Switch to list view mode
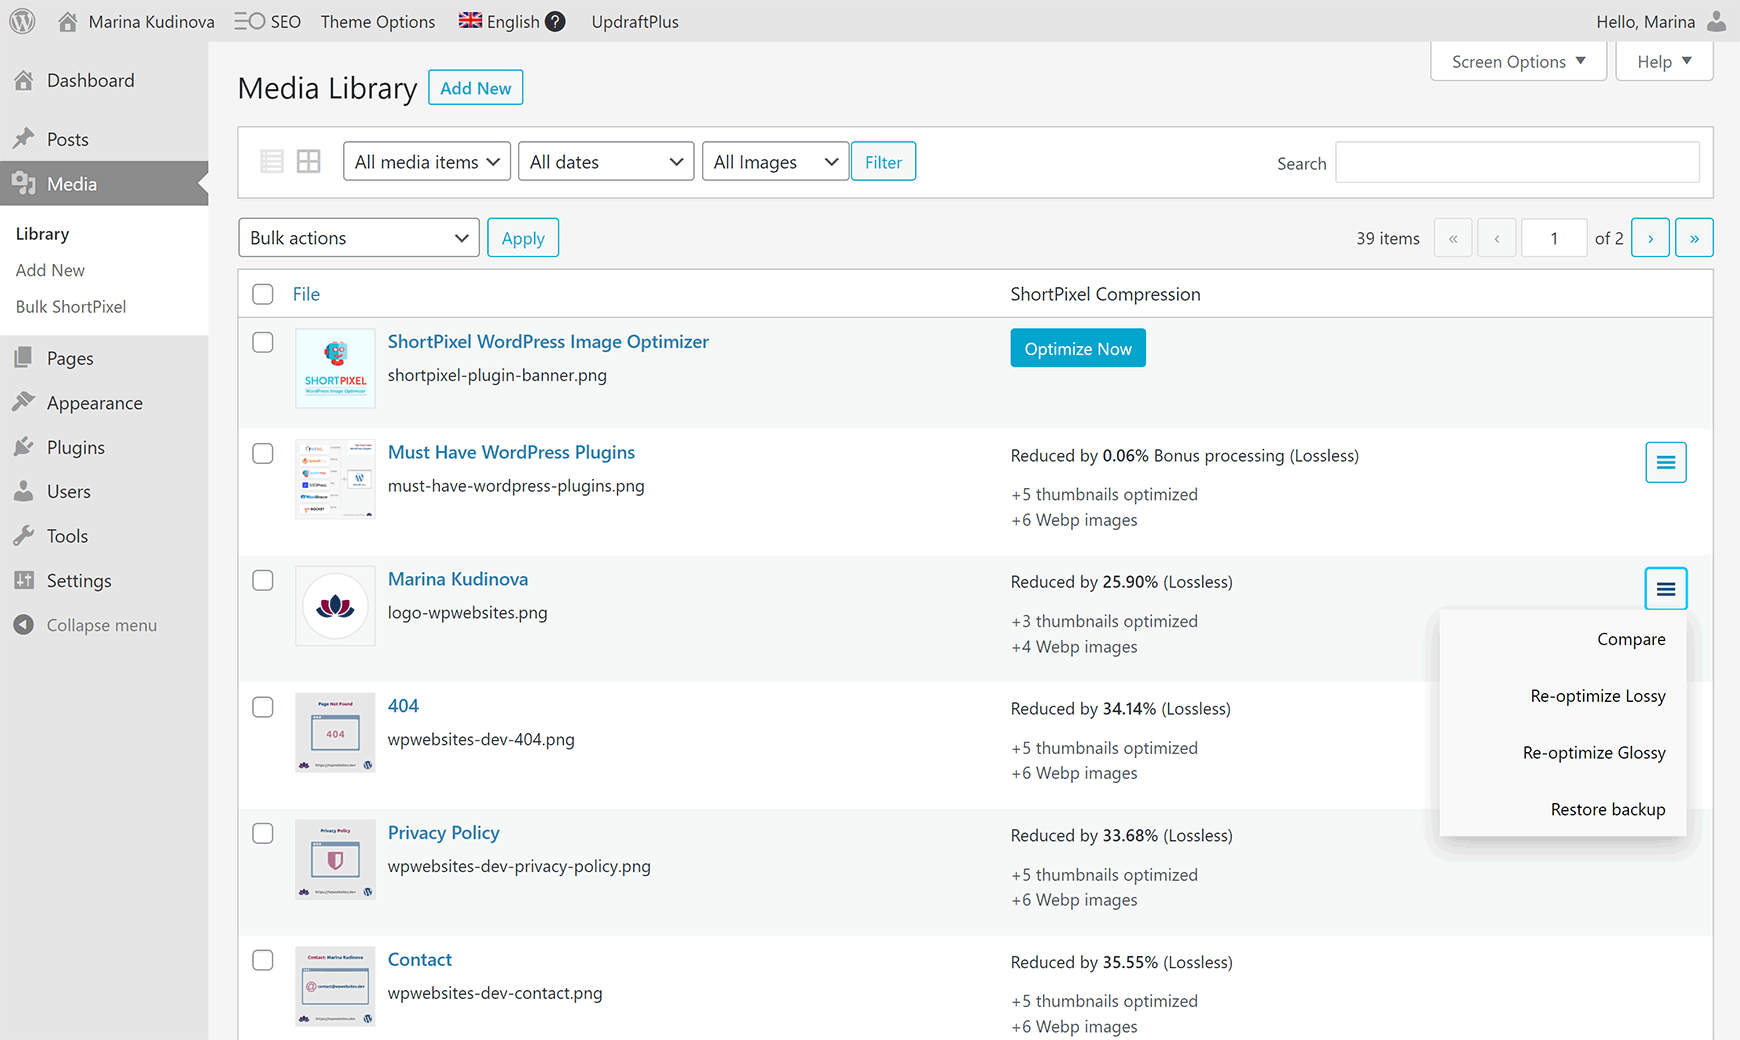 [x=272, y=161]
